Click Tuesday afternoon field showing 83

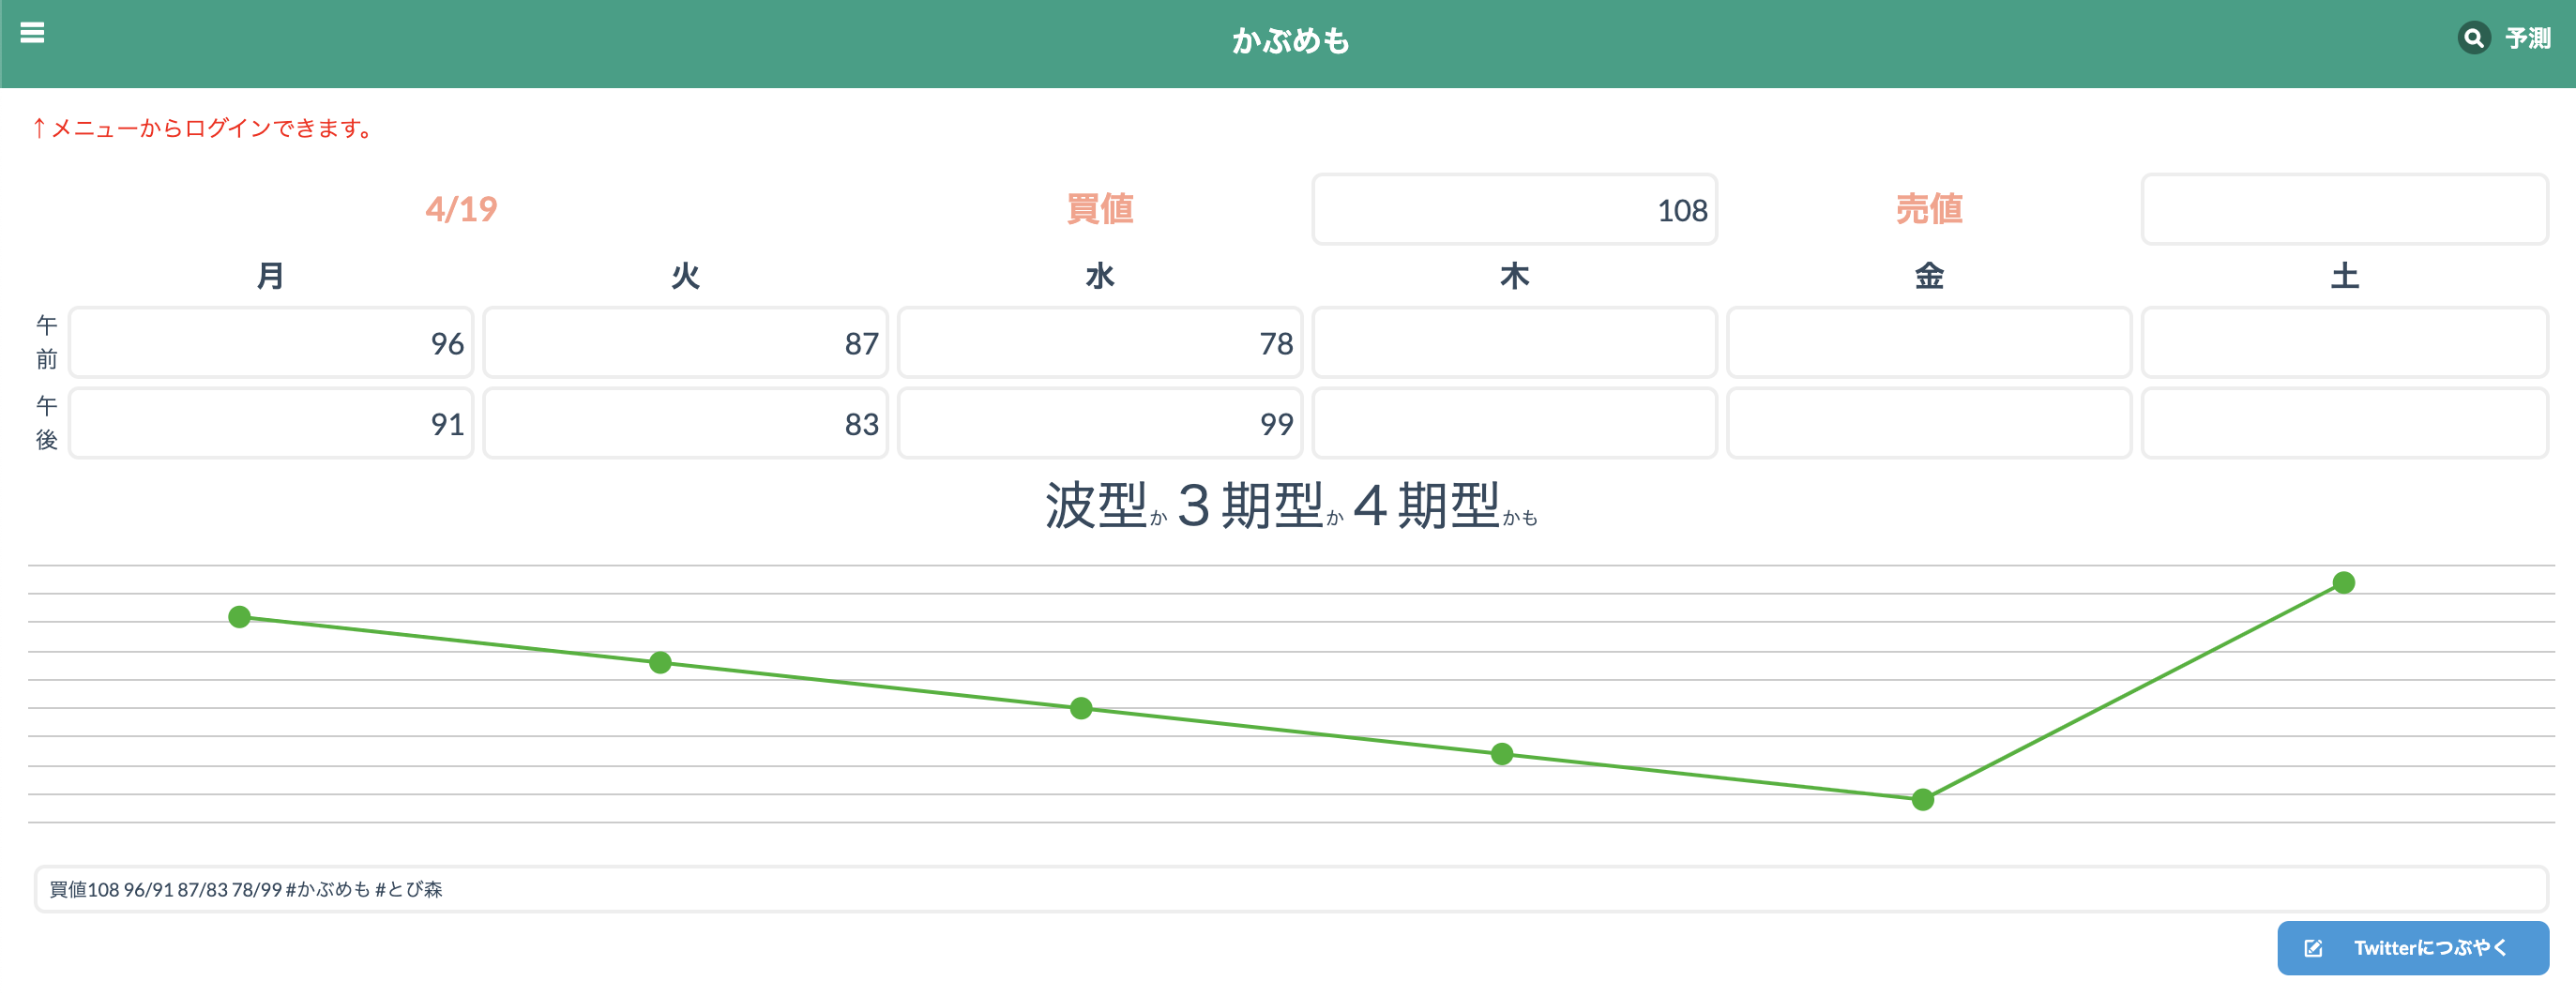(x=685, y=424)
